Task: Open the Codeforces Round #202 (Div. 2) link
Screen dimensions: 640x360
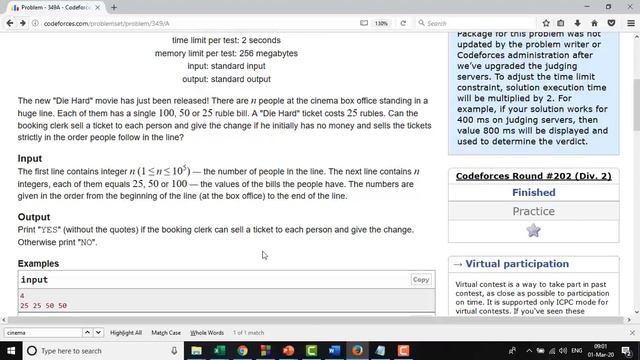Action: (x=533, y=176)
